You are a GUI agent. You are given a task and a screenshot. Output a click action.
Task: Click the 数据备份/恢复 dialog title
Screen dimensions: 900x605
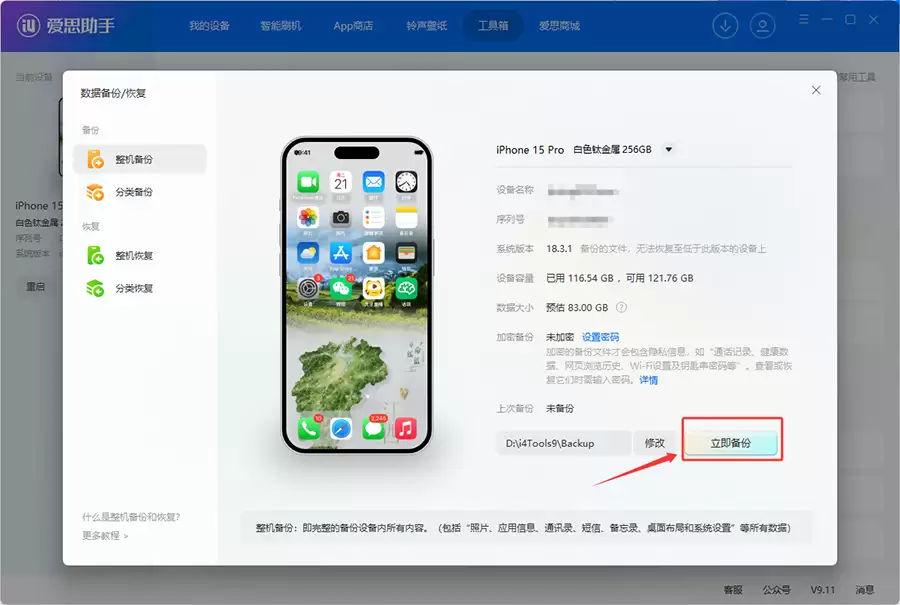113,93
